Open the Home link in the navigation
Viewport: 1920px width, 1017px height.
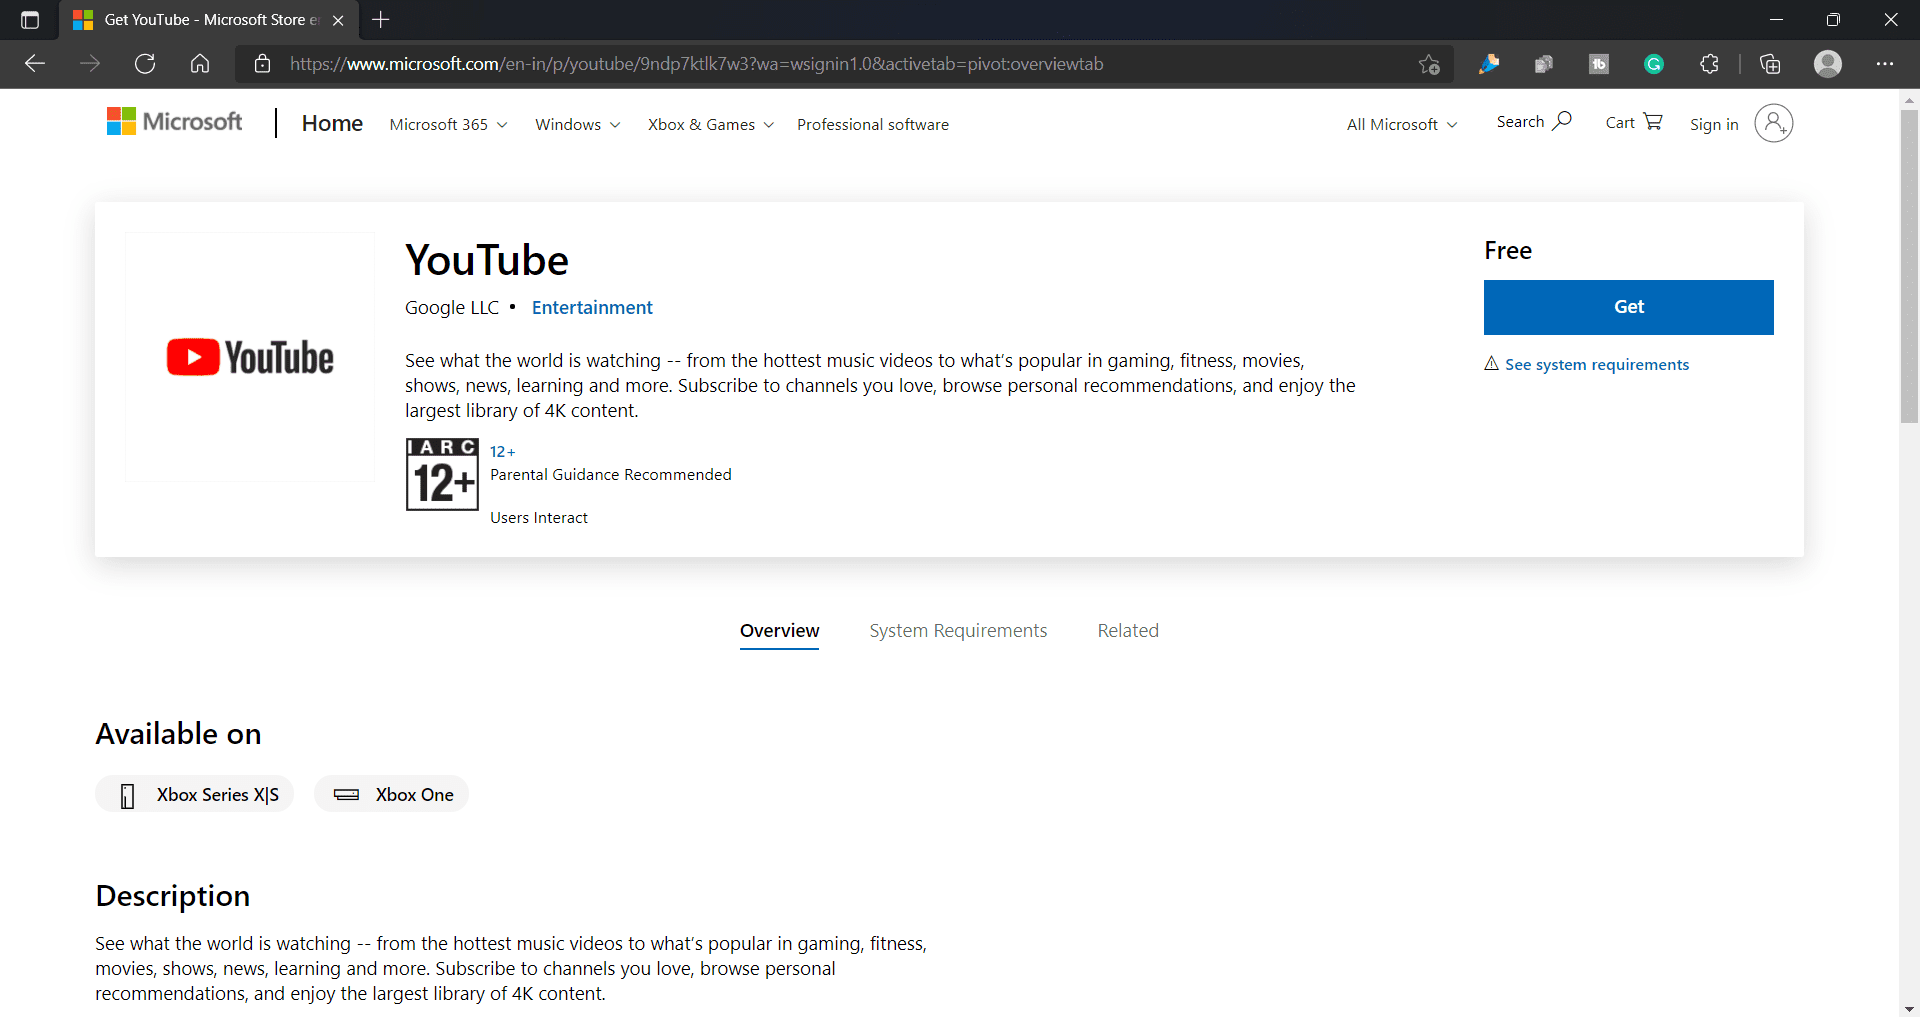332,123
